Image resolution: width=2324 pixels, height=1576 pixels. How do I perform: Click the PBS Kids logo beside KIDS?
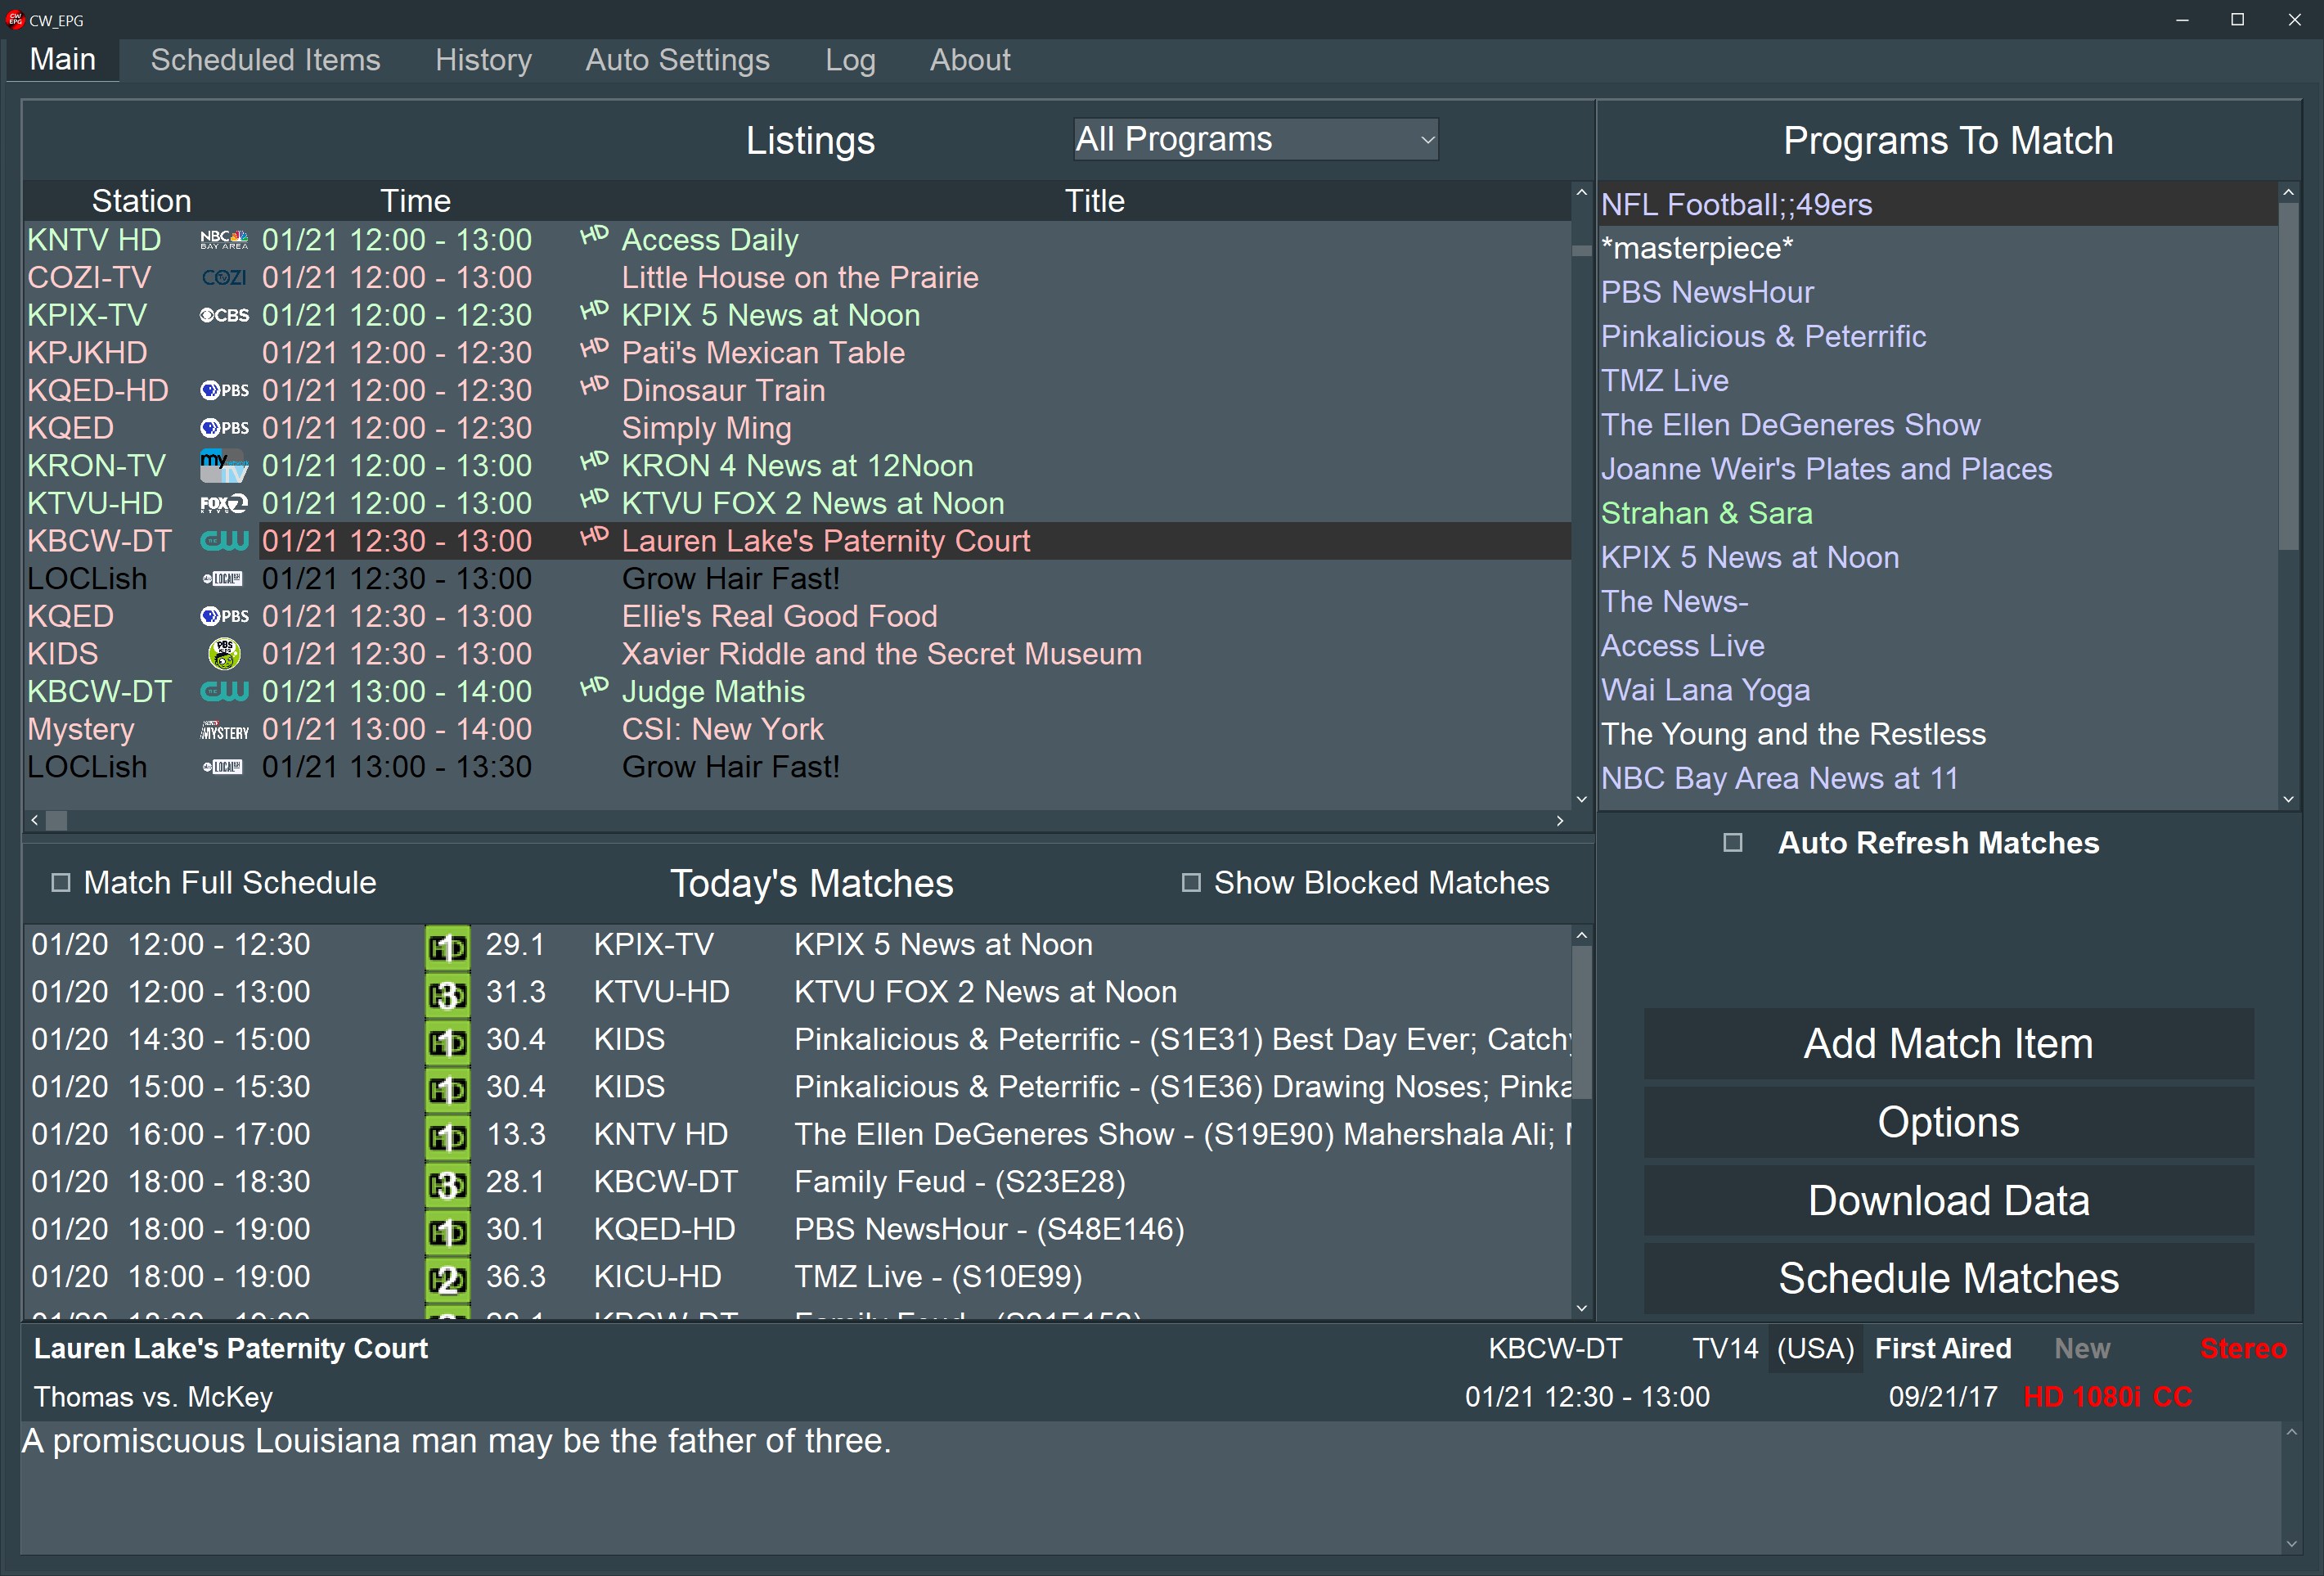click(224, 654)
